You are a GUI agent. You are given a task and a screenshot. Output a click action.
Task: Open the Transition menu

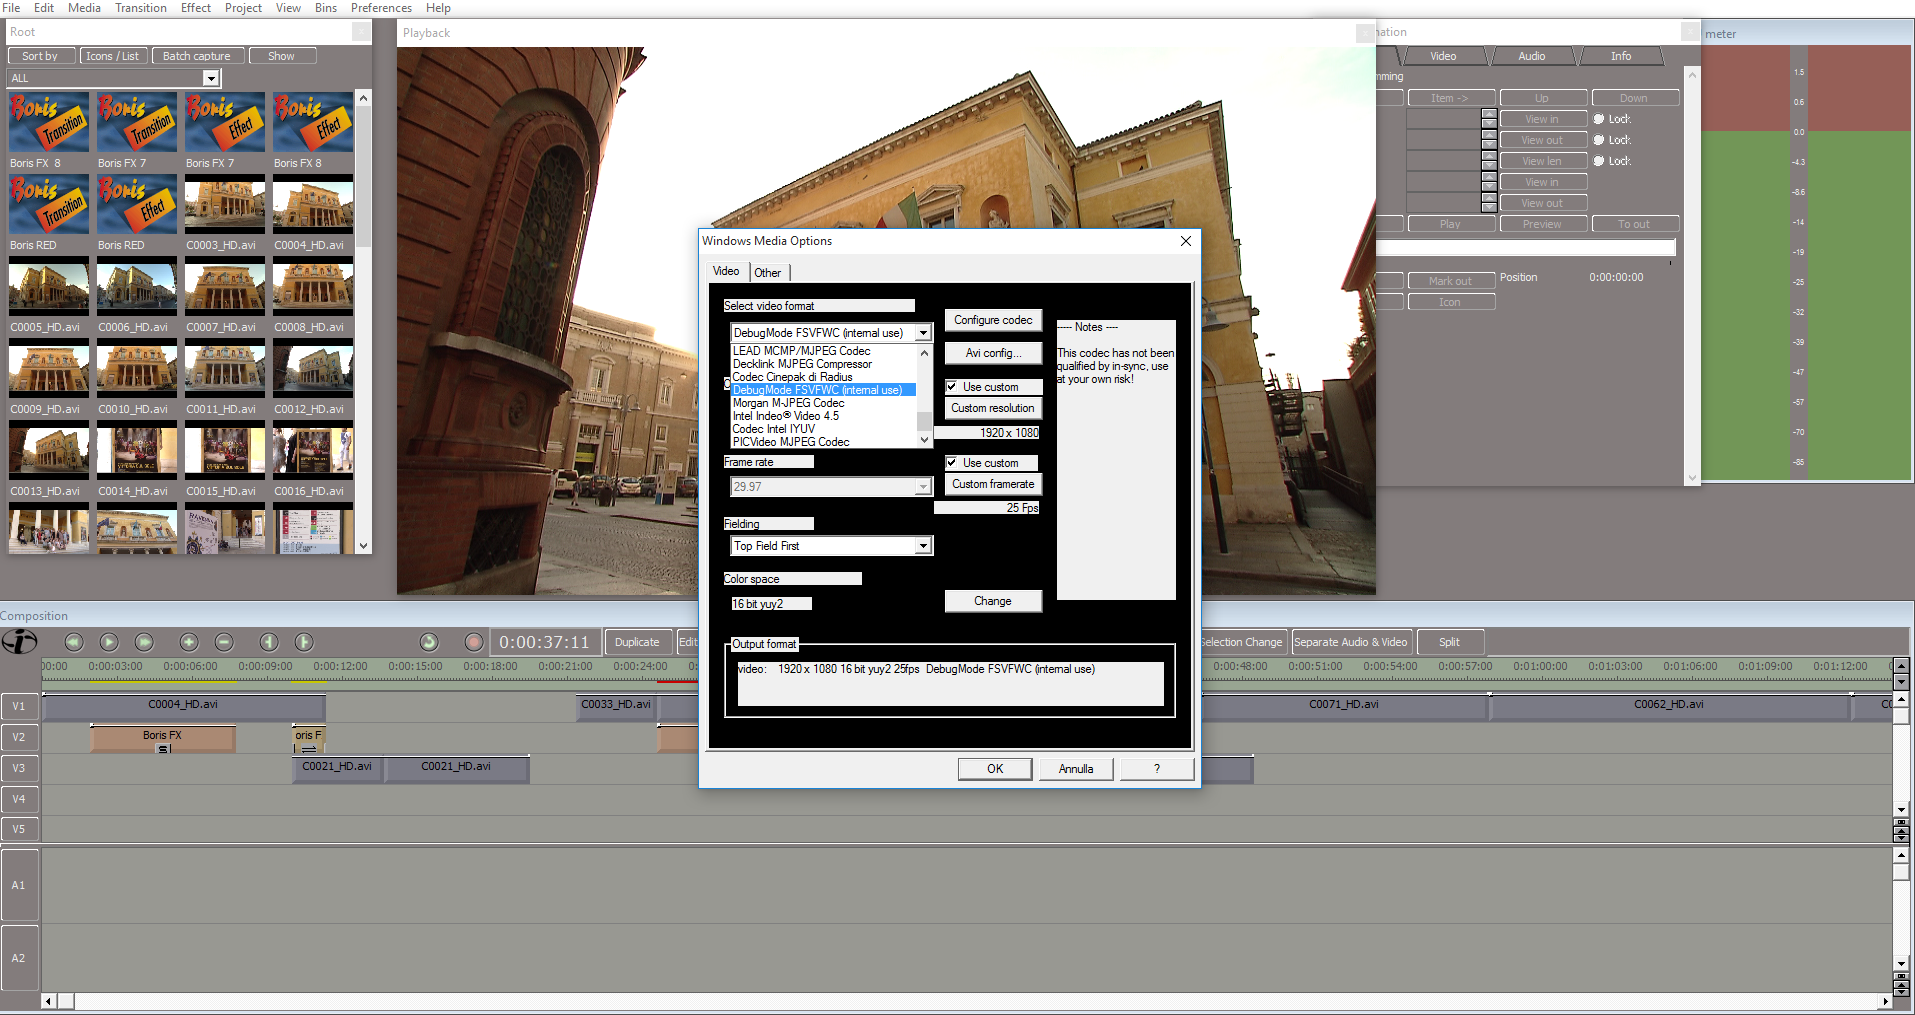pyautogui.click(x=141, y=8)
